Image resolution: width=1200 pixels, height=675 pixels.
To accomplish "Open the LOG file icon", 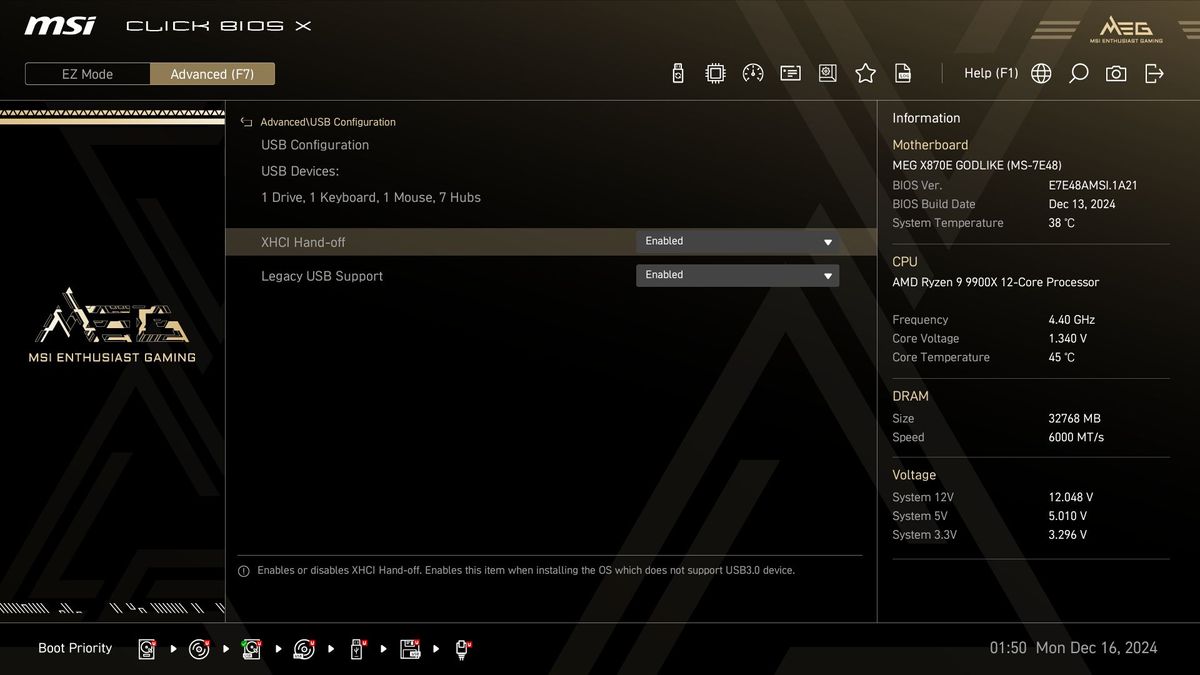I will [x=903, y=73].
